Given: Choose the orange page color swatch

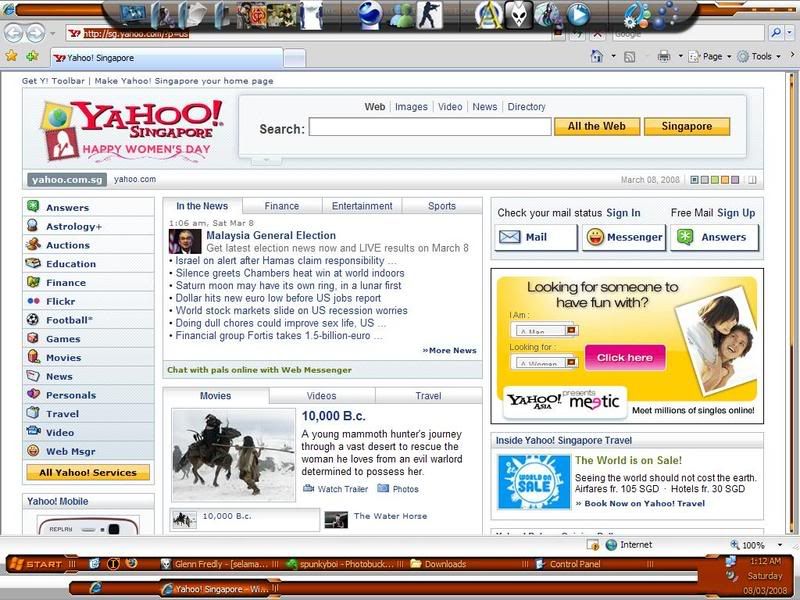Looking at the screenshot, I should tap(725, 180).
